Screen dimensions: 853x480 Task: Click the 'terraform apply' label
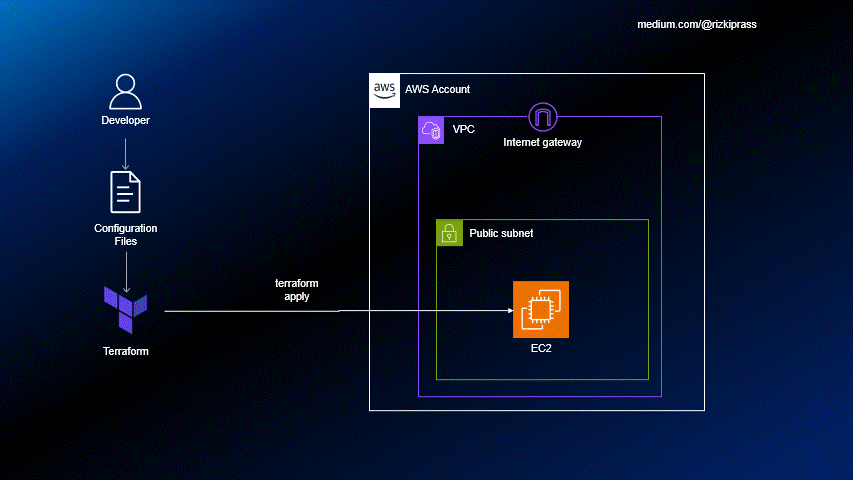pos(297,290)
